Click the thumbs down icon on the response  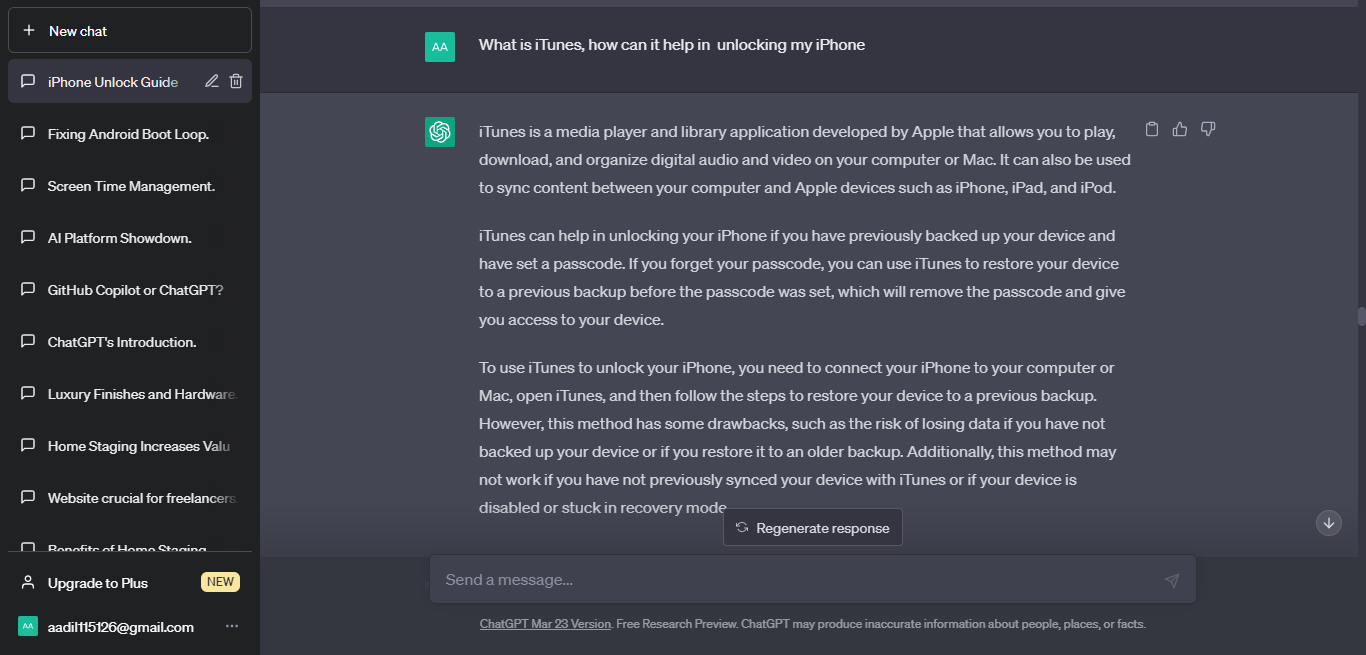[1208, 129]
